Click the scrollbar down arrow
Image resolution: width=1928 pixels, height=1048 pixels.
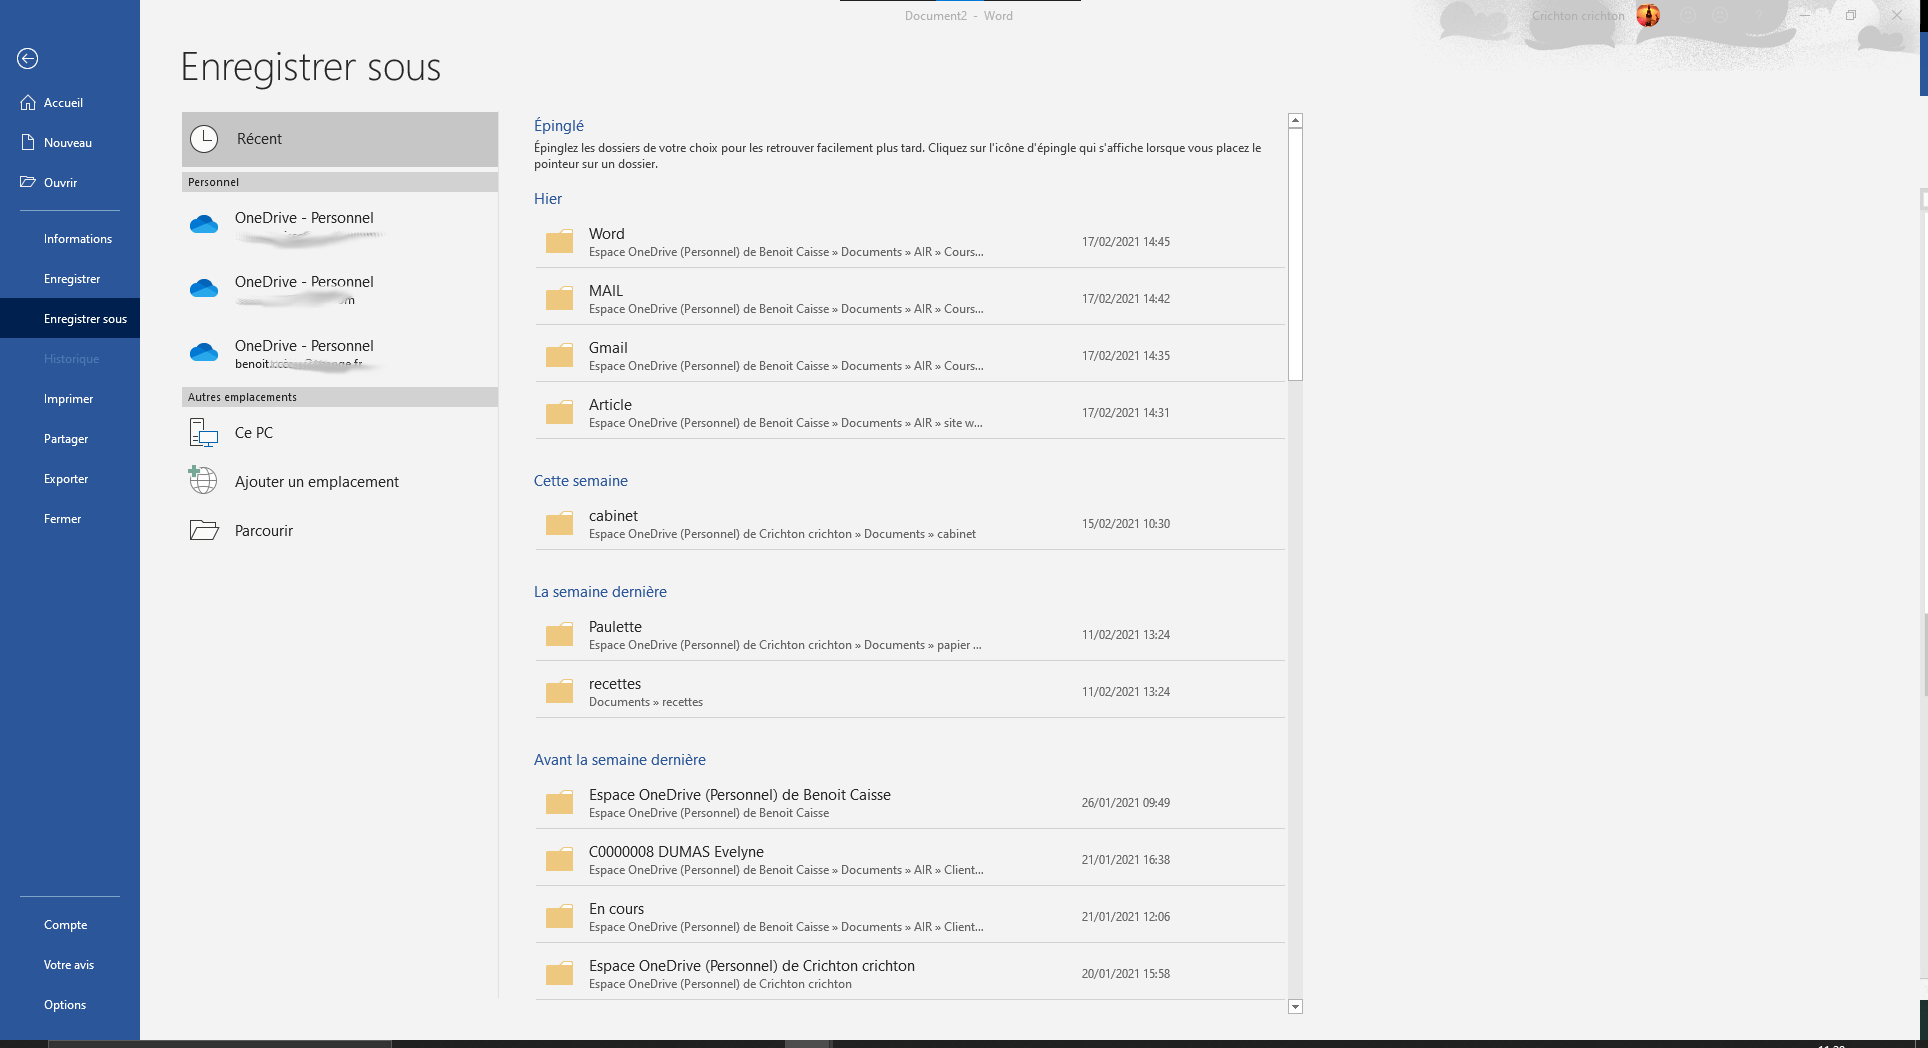coord(1295,1007)
